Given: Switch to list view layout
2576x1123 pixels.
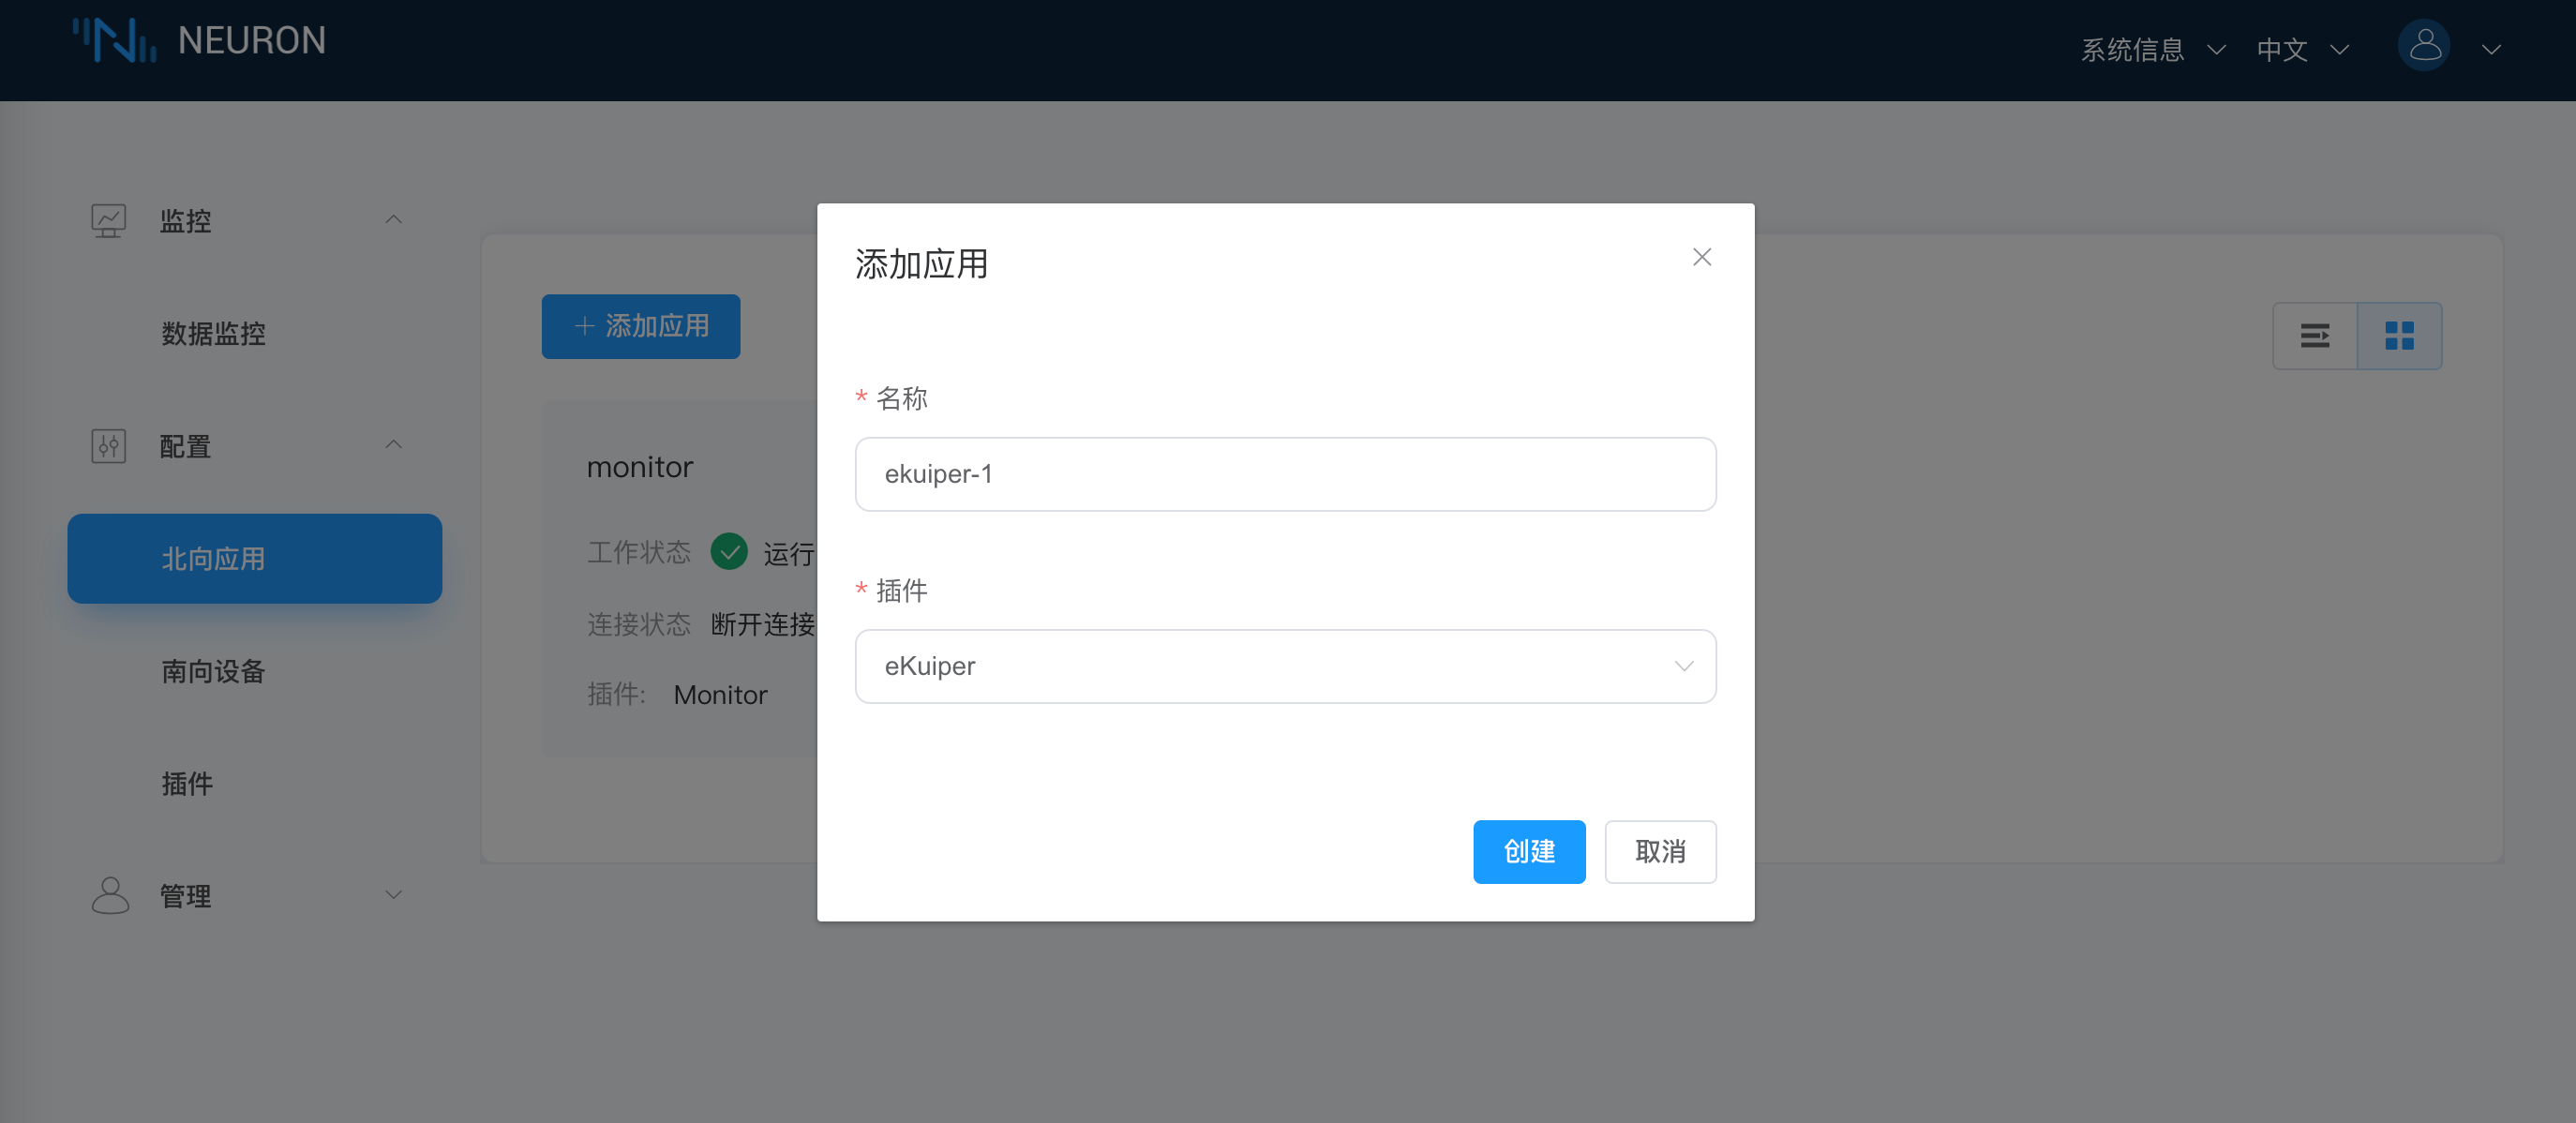Looking at the screenshot, I should click(x=2314, y=336).
